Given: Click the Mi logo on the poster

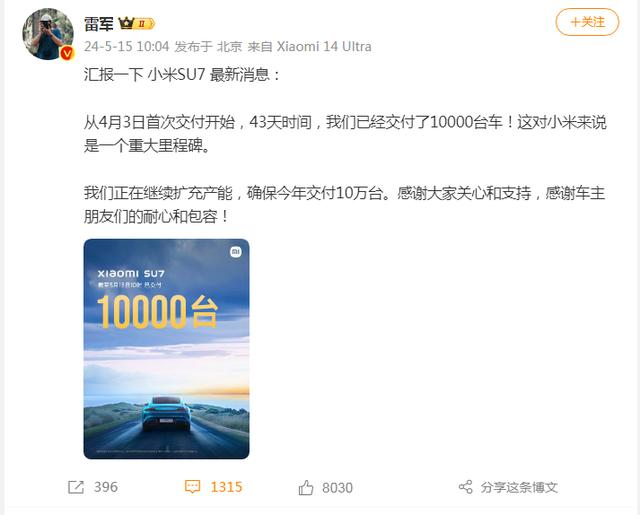Looking at the screenshot, I should [236, 252].
